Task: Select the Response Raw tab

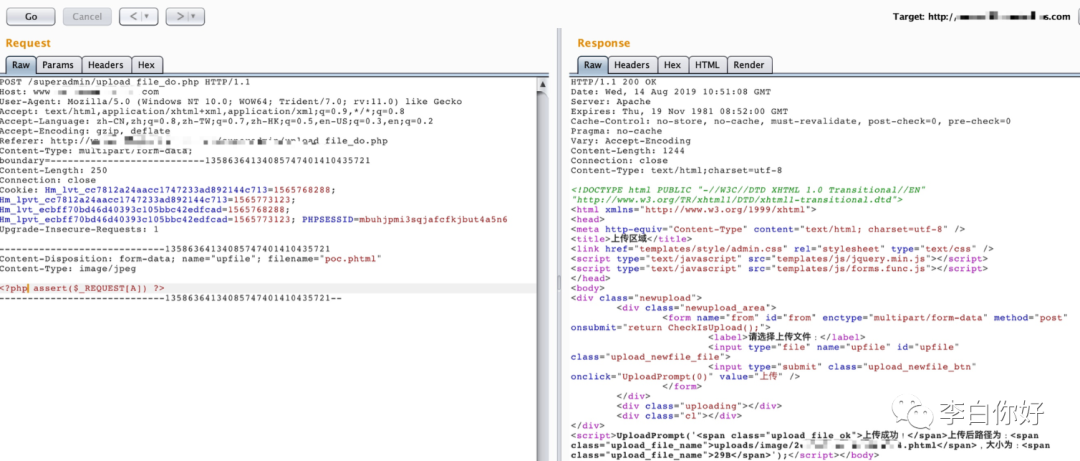Action: click(x=592, y=65)
